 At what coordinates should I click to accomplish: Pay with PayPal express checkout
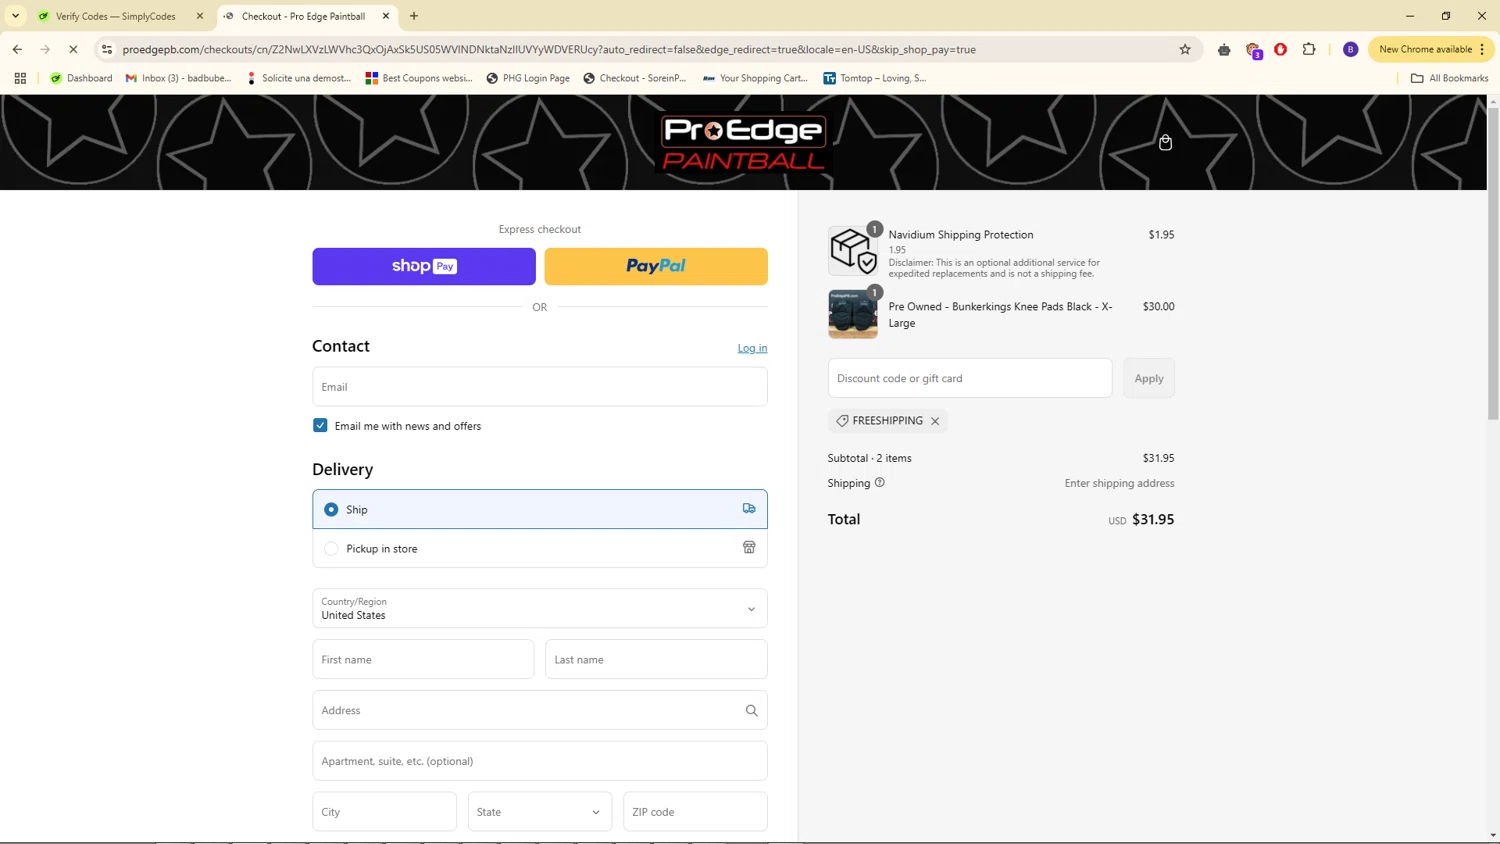pyautogui.click(x=656, y=266)
